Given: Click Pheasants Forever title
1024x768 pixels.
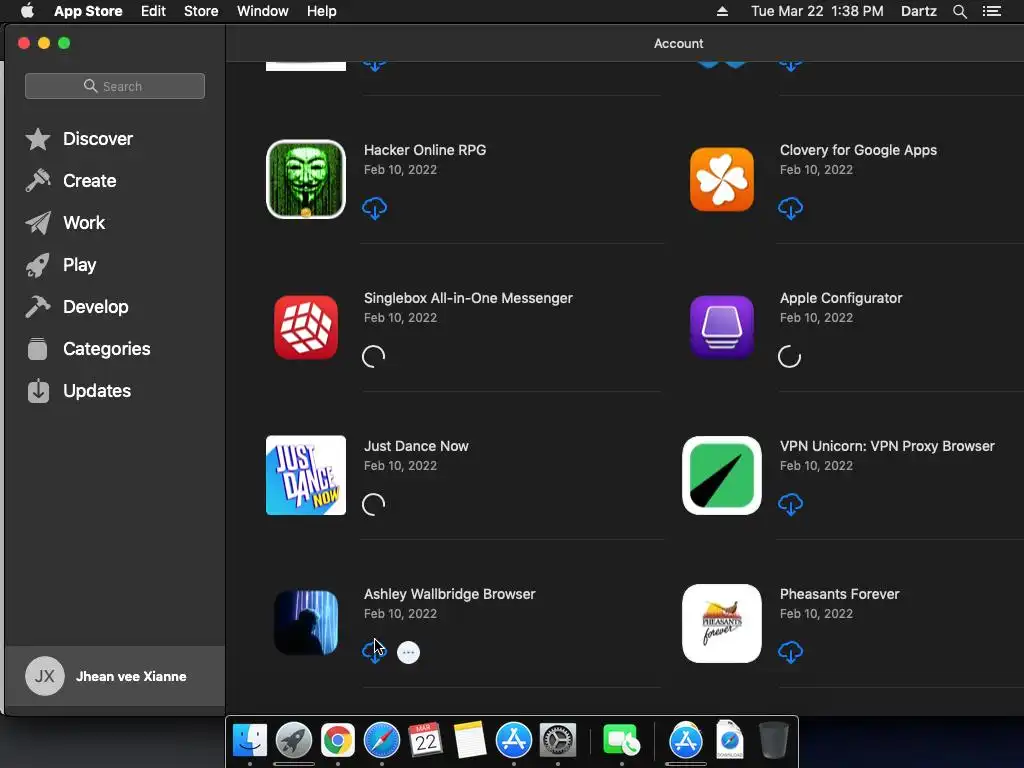Looking at the screenshot, I should pyautogui.click(x=840, y=594).
